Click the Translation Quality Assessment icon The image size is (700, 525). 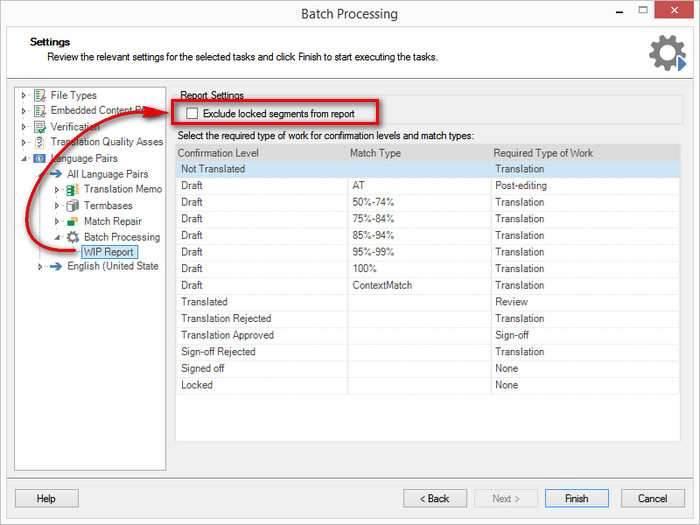(x=40, y=142)
